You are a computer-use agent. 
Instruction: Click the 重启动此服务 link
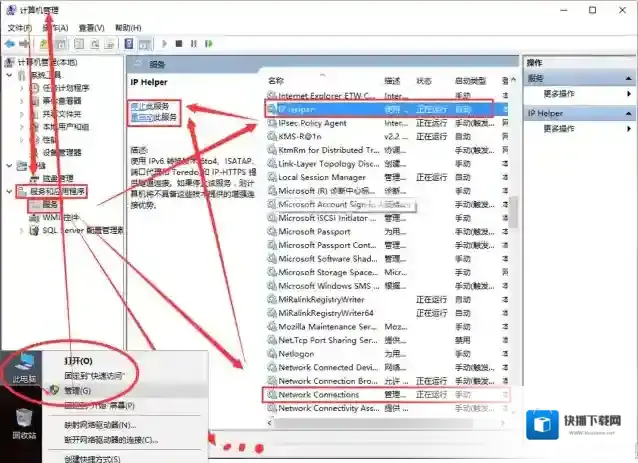point(152,117)
